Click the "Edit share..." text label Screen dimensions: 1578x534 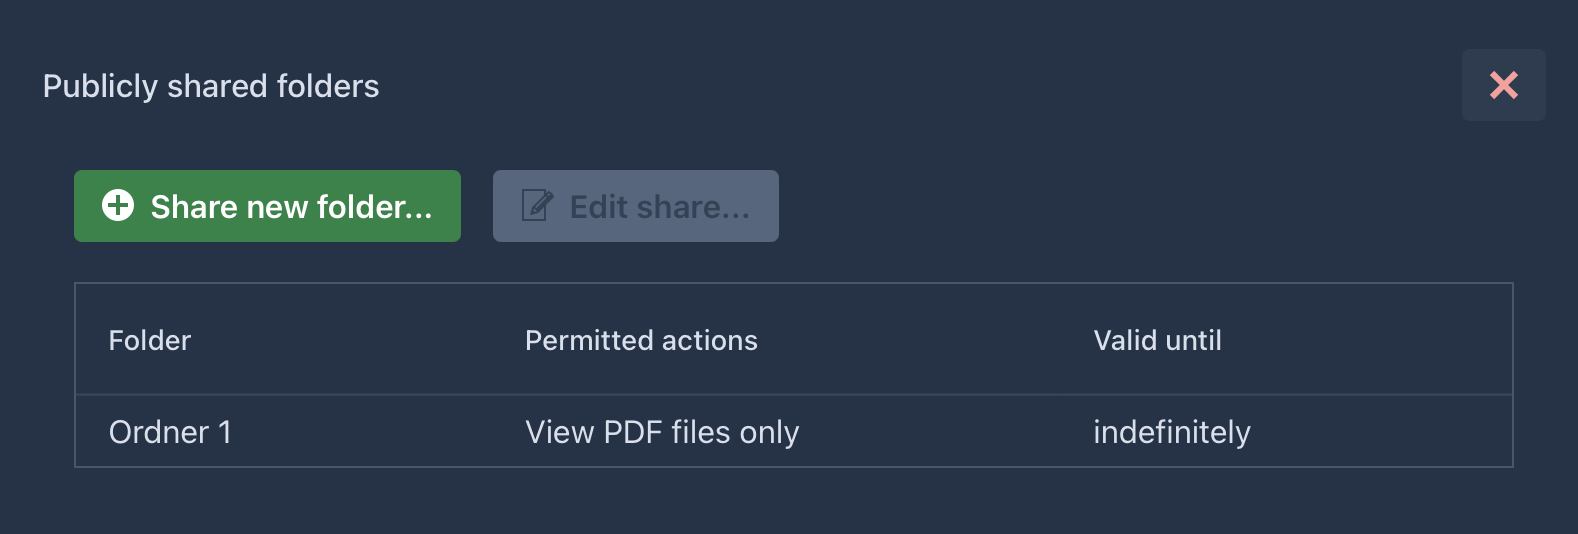(659, 207)
